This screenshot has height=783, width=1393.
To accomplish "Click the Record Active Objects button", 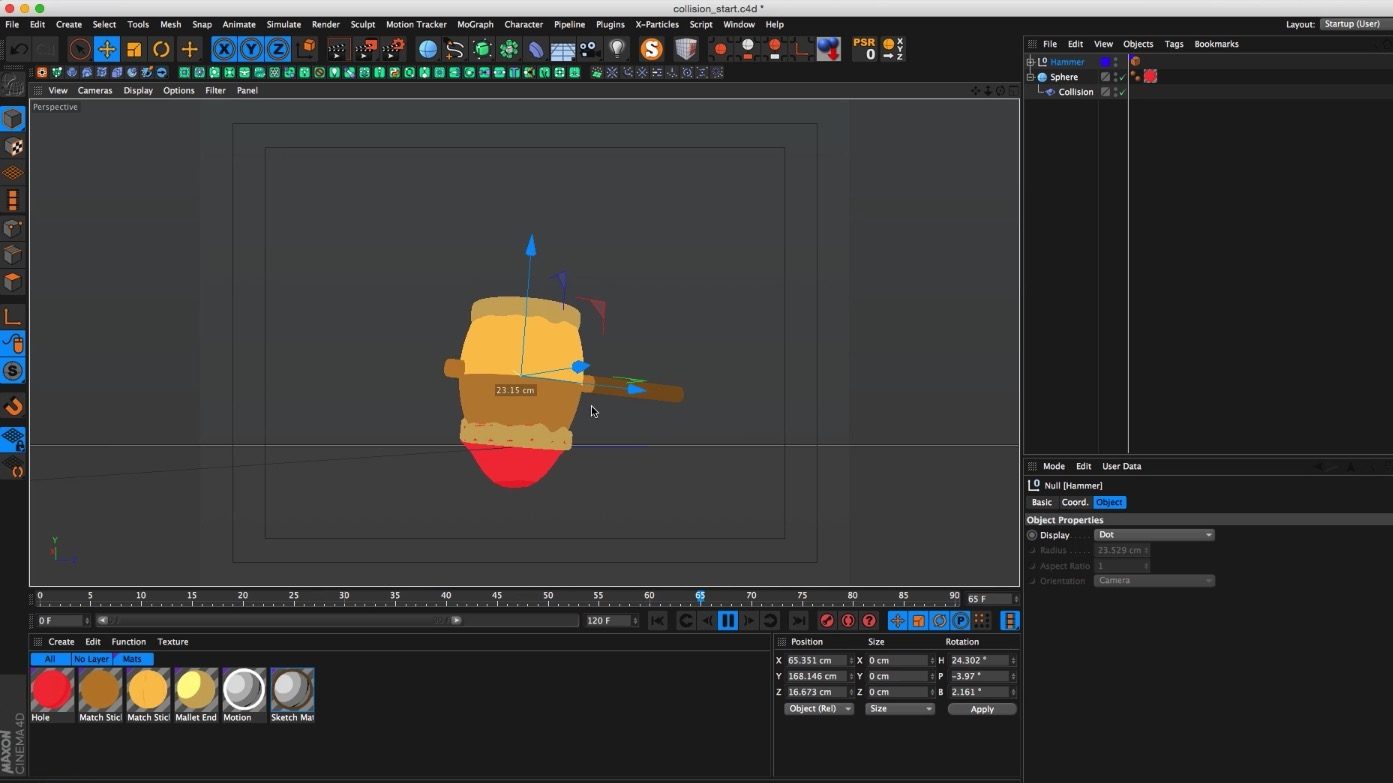I will (x=827, y=621).
